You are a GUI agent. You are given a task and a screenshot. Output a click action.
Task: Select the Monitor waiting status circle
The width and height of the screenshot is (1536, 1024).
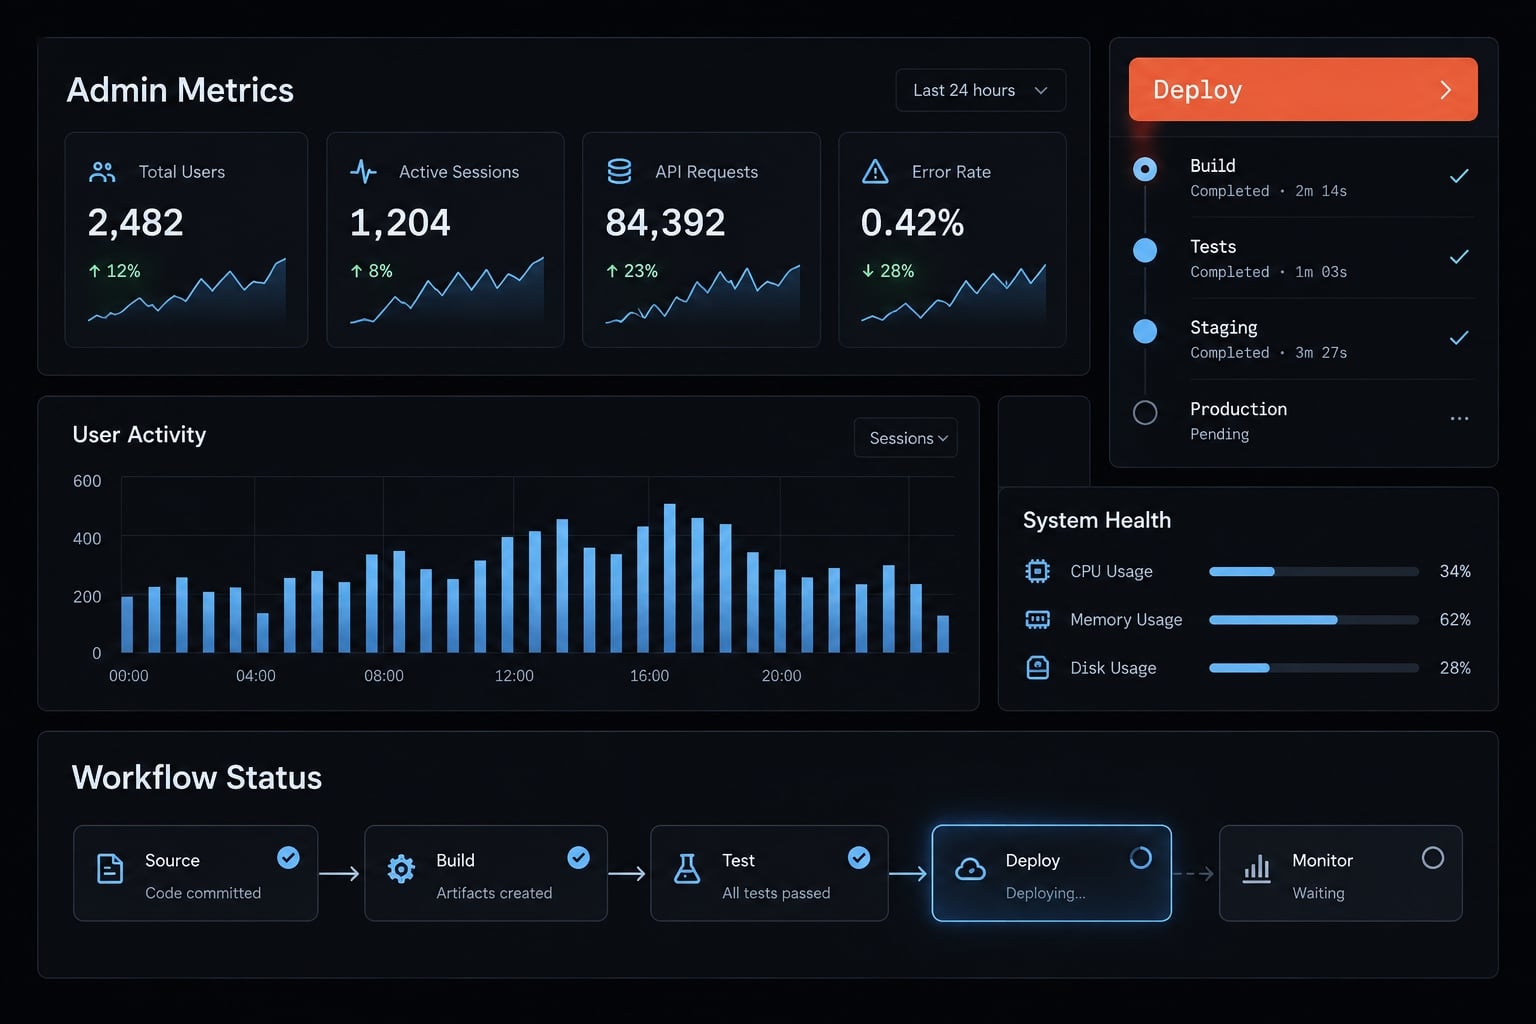(x=1433, y=858)
